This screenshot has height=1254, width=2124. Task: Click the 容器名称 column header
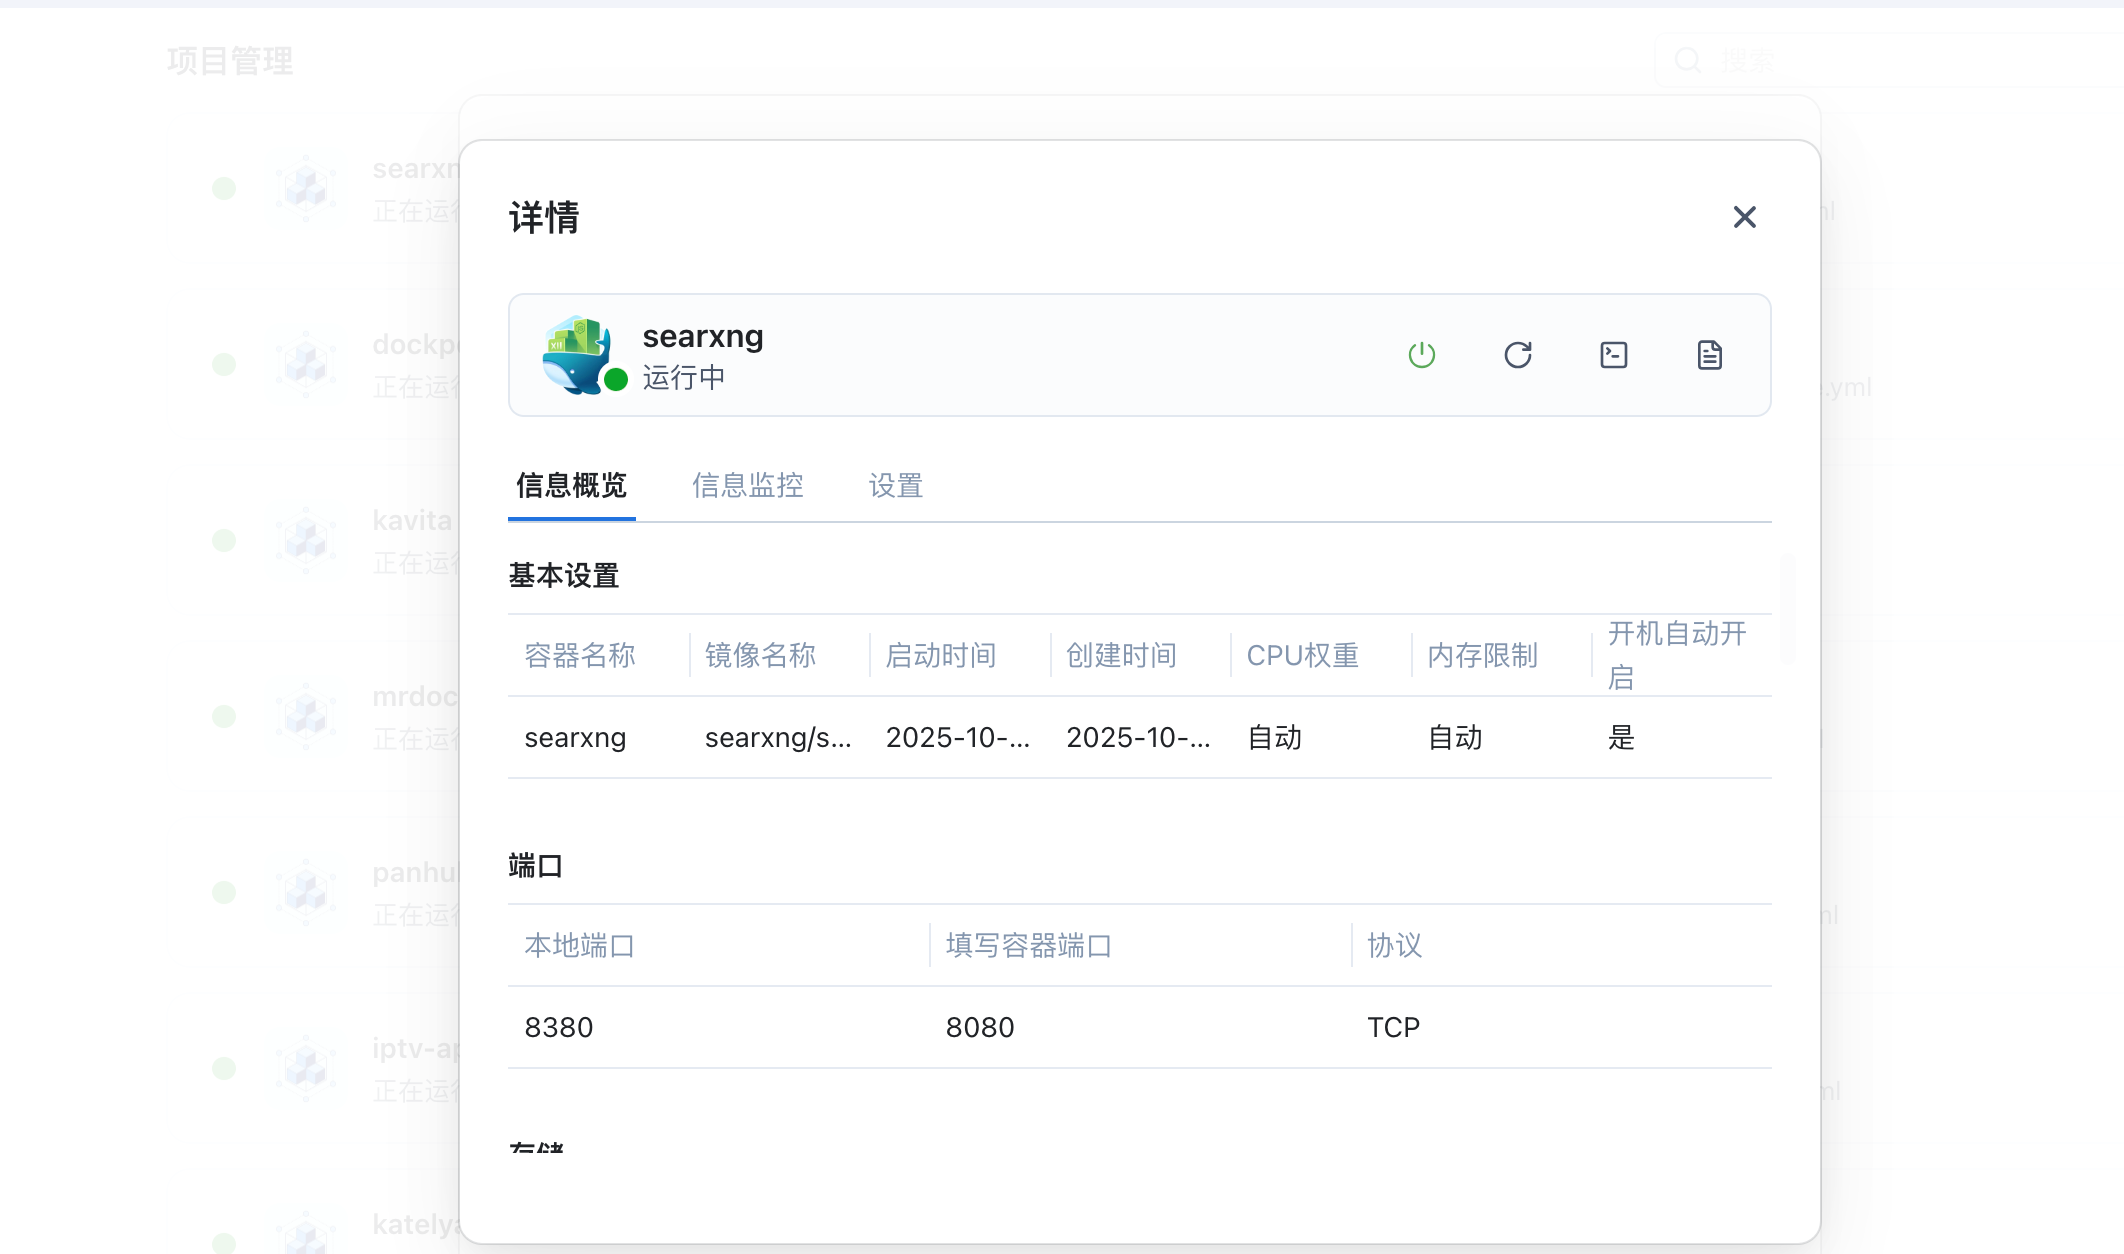click(x=580, y=656)
